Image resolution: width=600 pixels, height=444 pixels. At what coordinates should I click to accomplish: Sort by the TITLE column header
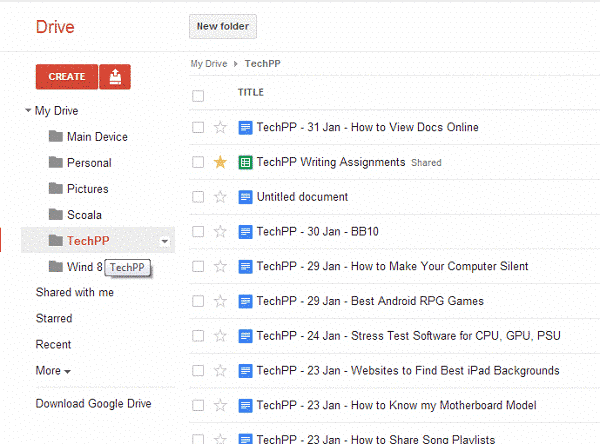pos(251,92)
